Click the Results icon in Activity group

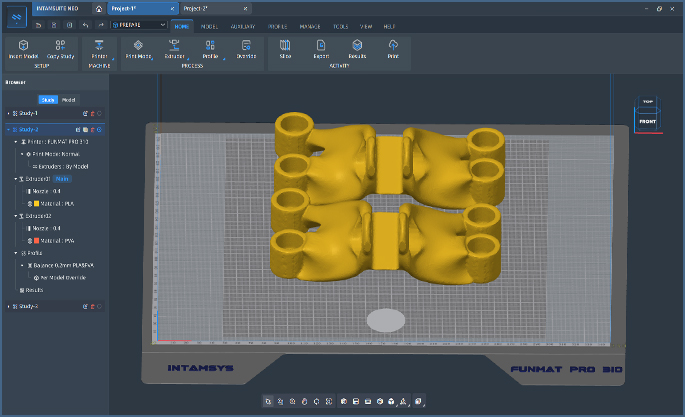click(357, 46)
